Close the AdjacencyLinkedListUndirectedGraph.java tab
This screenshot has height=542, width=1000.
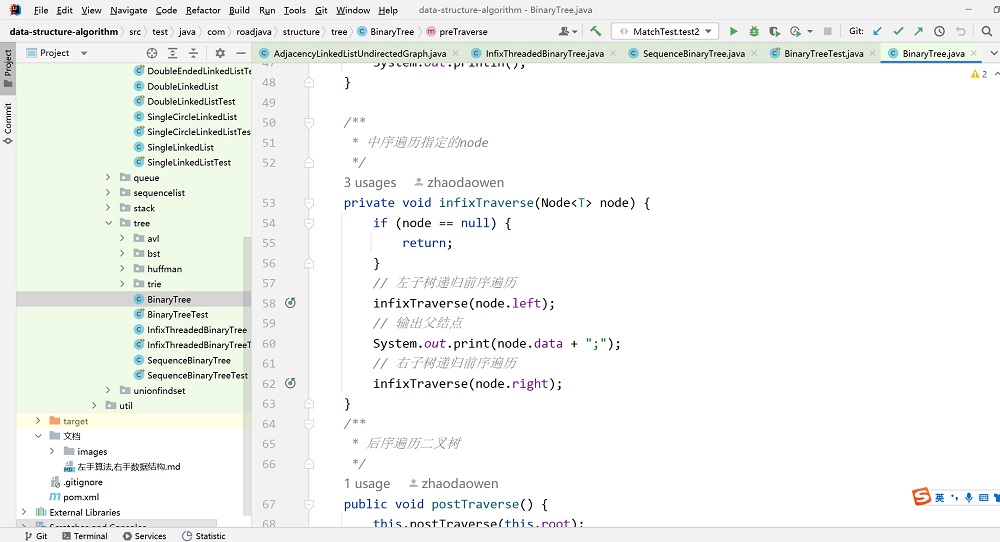click(x=455, y=54)
